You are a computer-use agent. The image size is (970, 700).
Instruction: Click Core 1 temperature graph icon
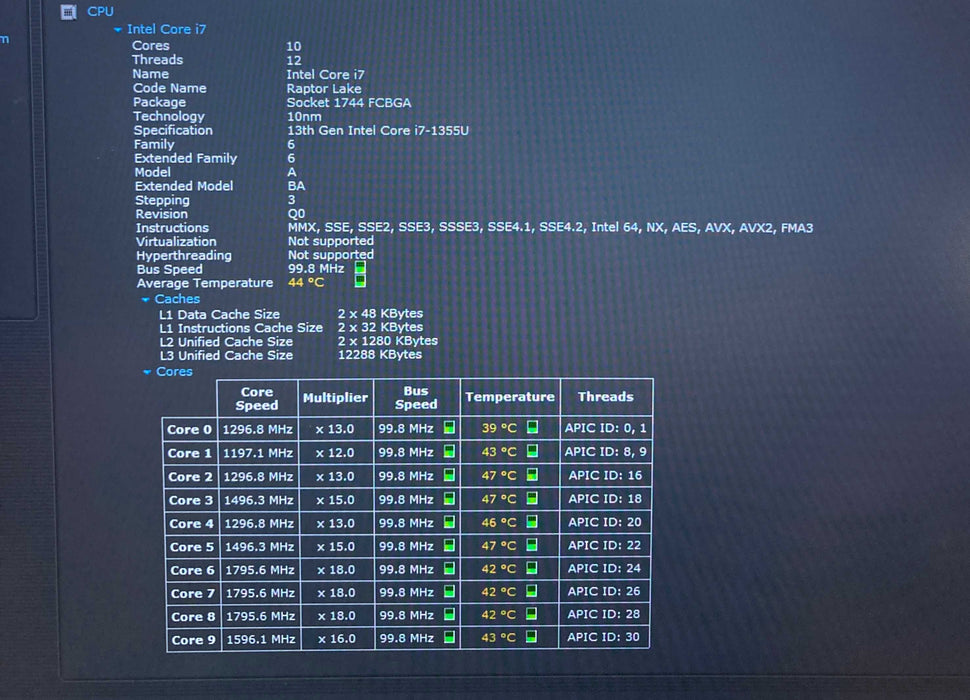(532, 451)
